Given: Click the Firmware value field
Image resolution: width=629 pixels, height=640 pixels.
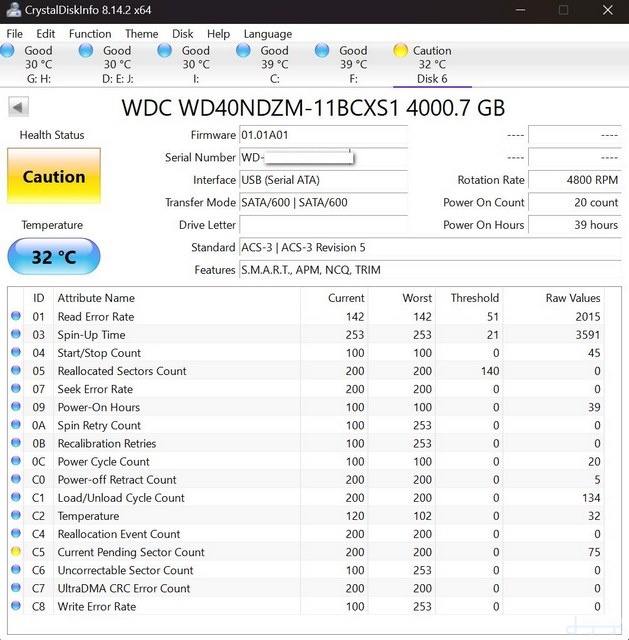Looking at the screenshot, I should (x=323, y=135).
